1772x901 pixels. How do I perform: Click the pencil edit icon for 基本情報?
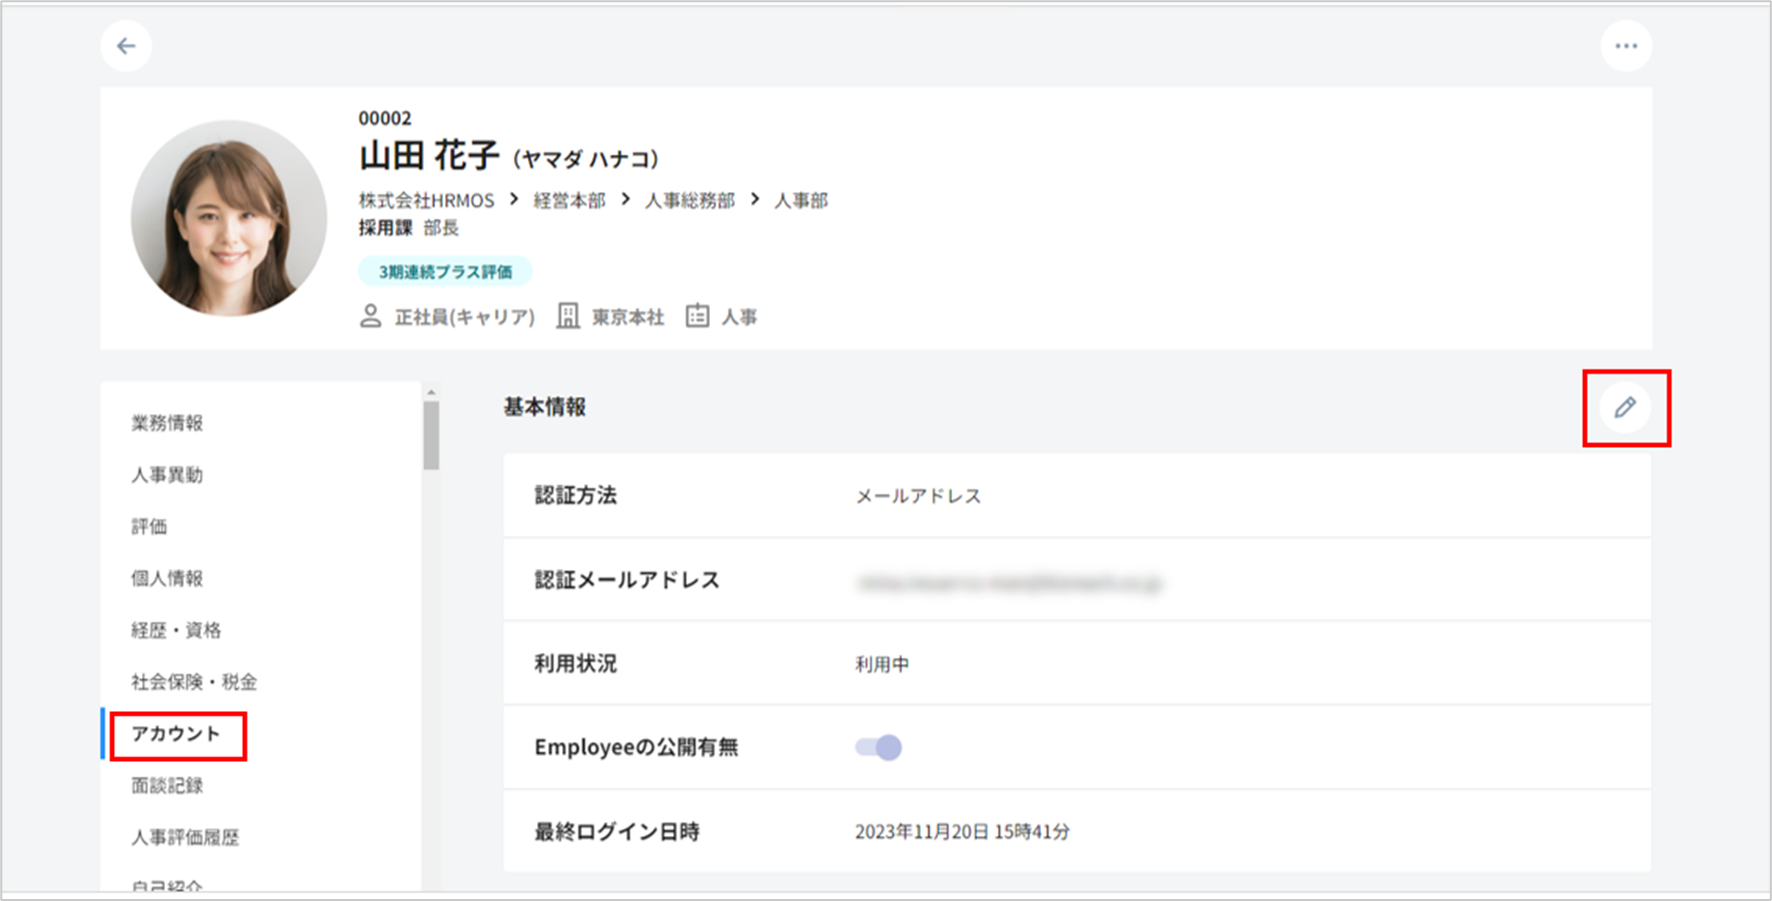[1625, 407]
